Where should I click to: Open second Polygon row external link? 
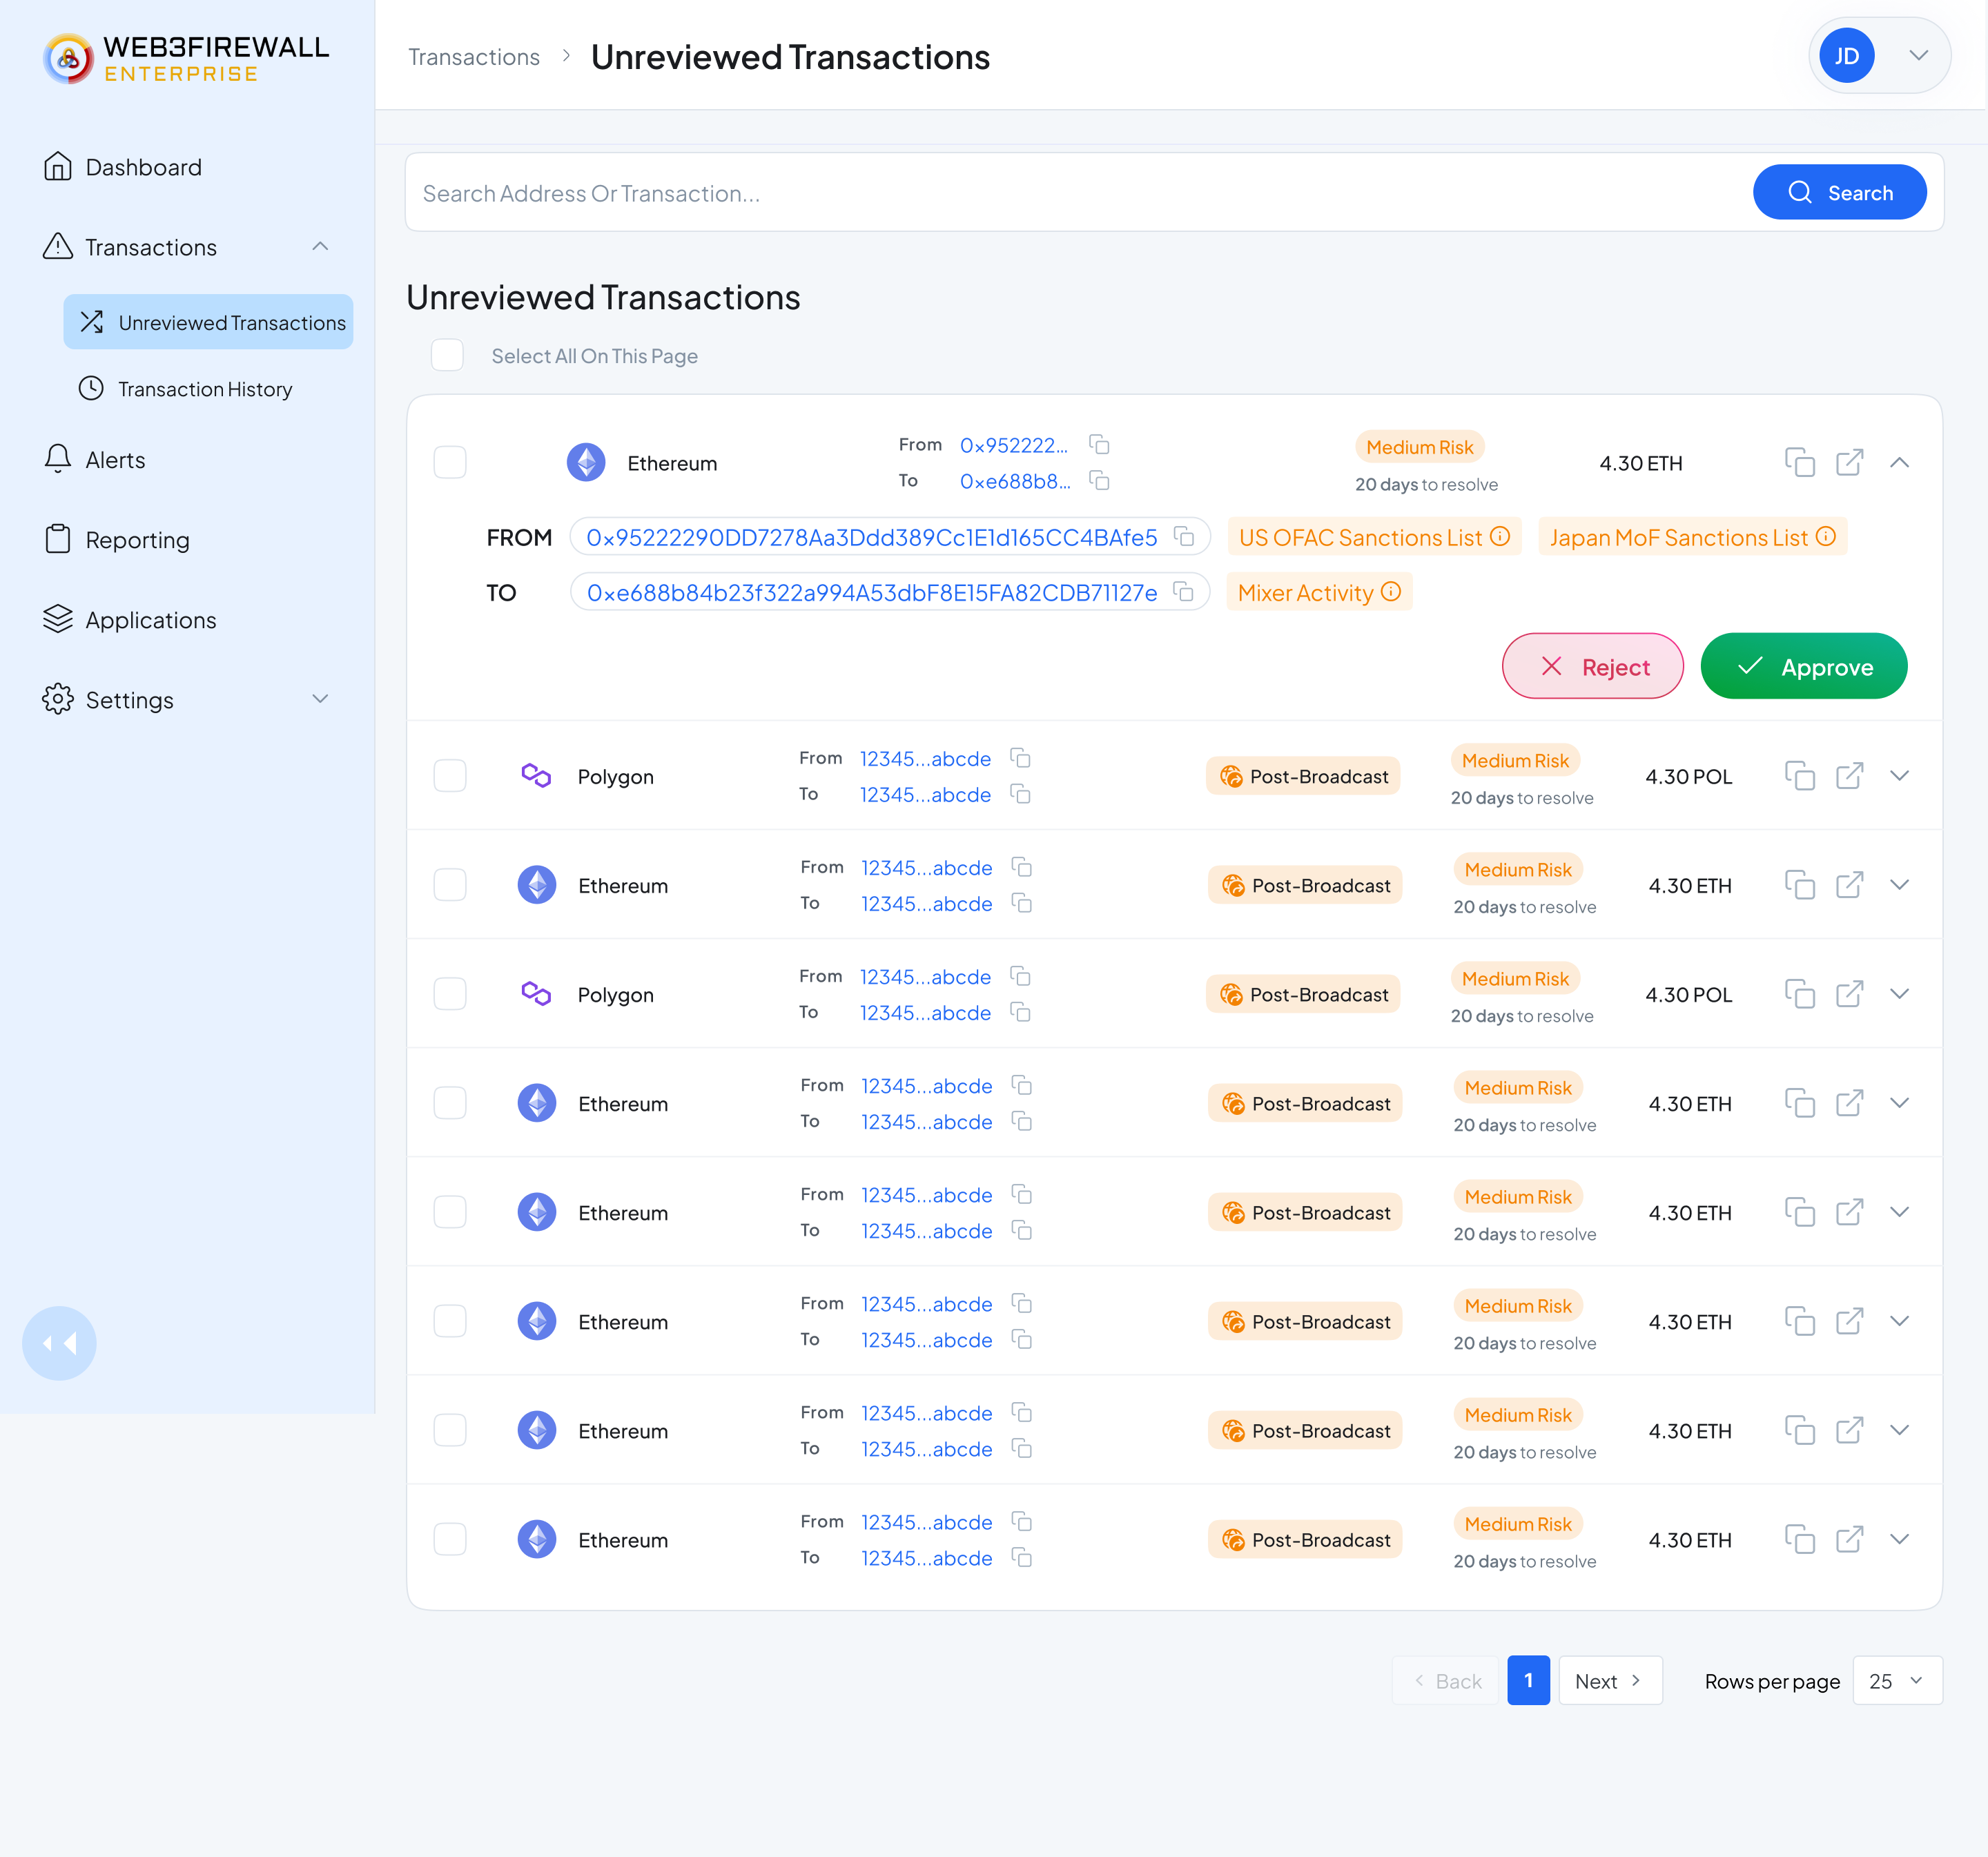click(1849, 994)
